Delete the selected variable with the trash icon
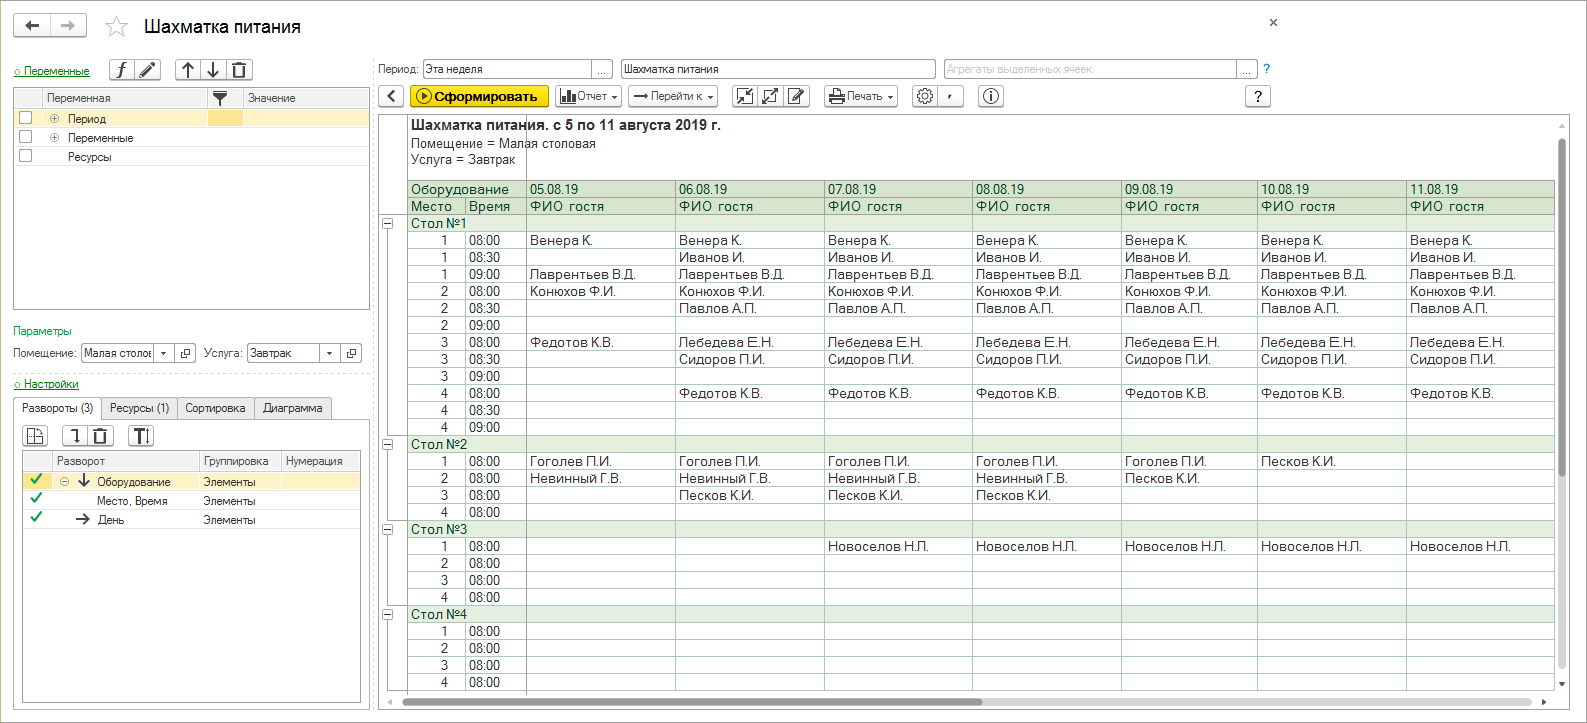The image size is (1587, 723). tap(239, 70)
